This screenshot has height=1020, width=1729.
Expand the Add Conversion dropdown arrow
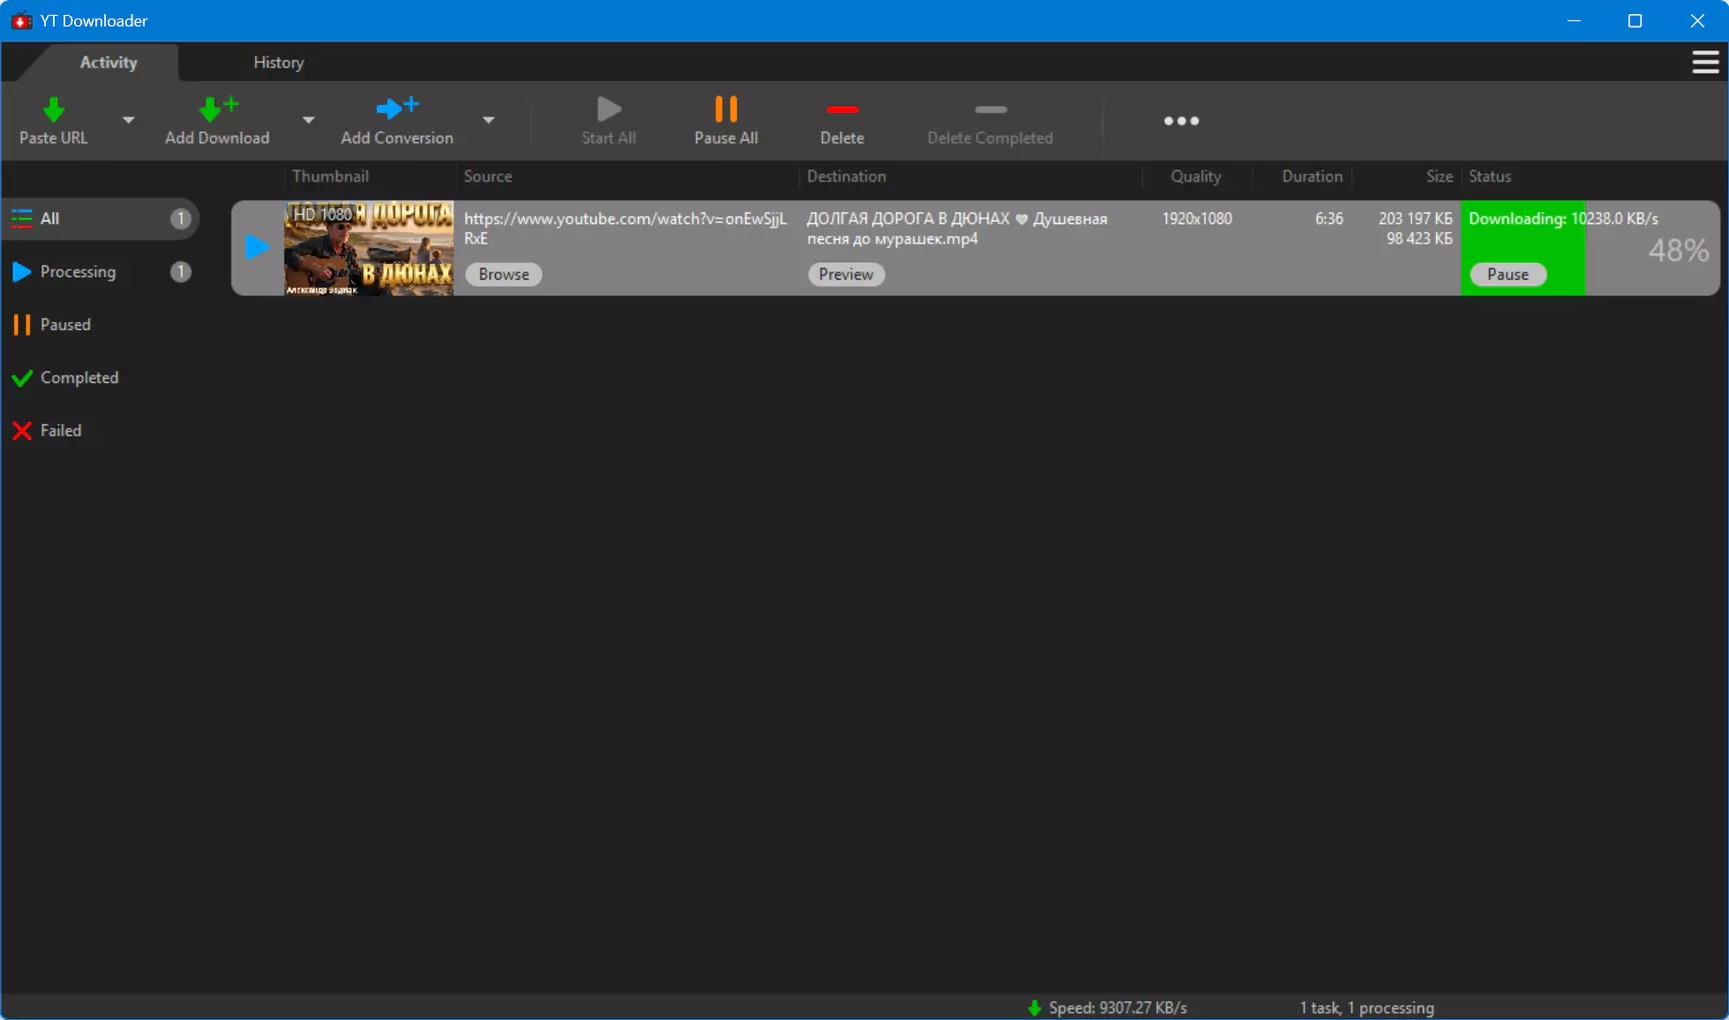[x=488, y=120]
